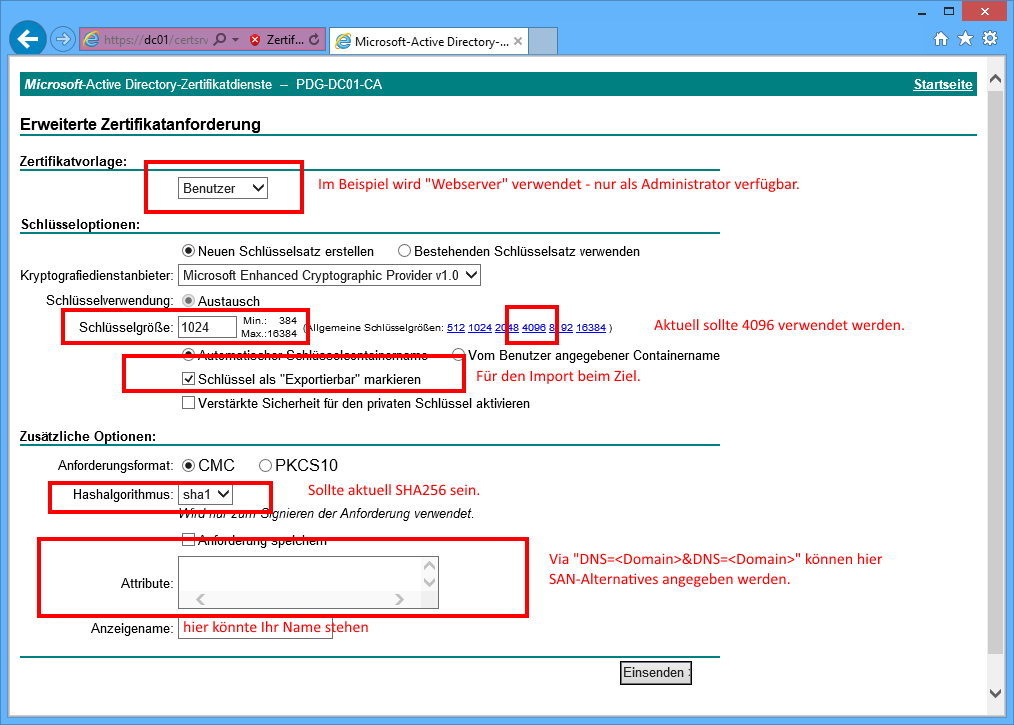Open the Hashalgorithmus sha1 dropdown
1014x725 pixels.
click(x=205, y=494)
